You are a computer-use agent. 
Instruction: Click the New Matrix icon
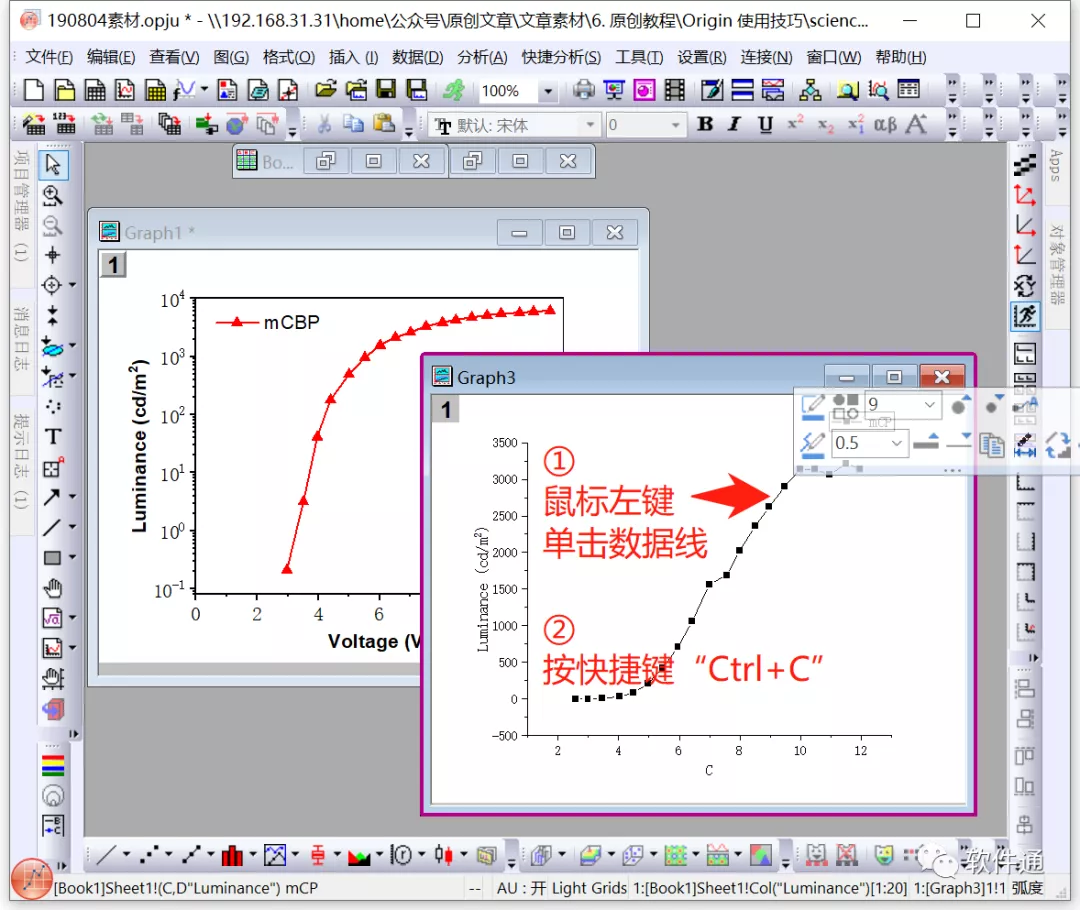[156, 90]
